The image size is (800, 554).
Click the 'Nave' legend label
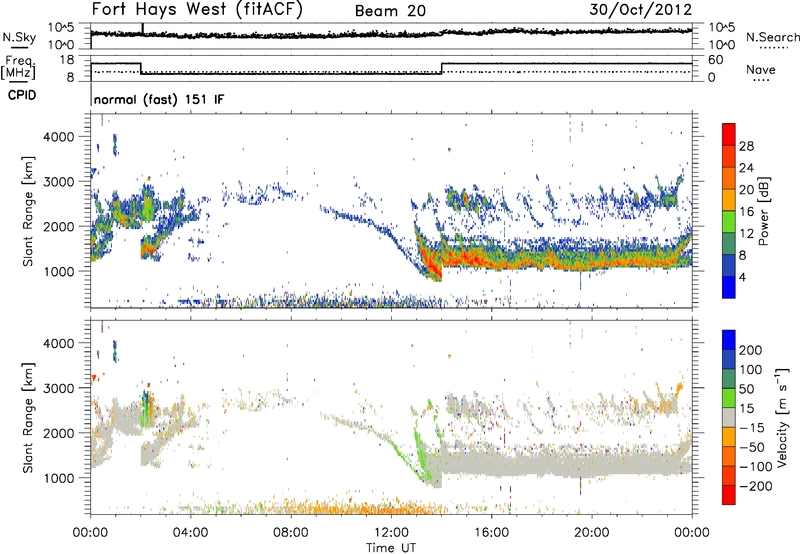tap(761, 70)
